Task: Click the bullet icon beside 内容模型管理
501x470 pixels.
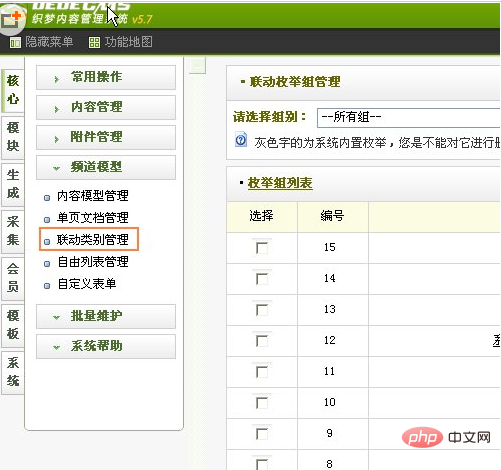Action: click(x=47, y=198)
